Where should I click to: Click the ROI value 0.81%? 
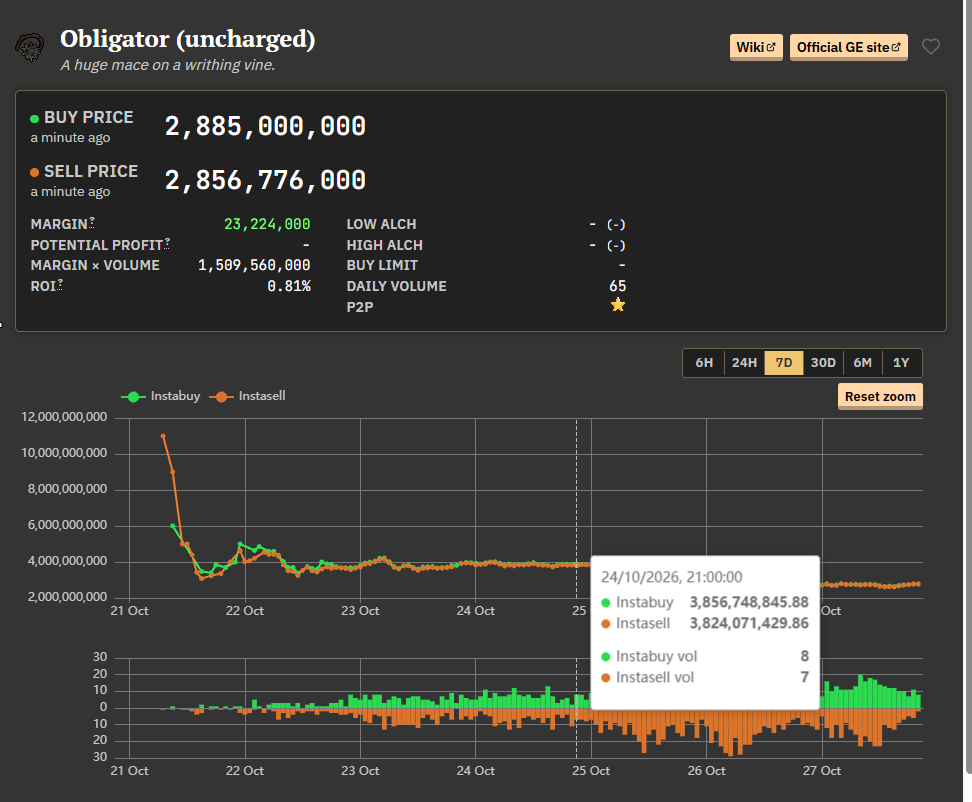click(x=289, y=286)
